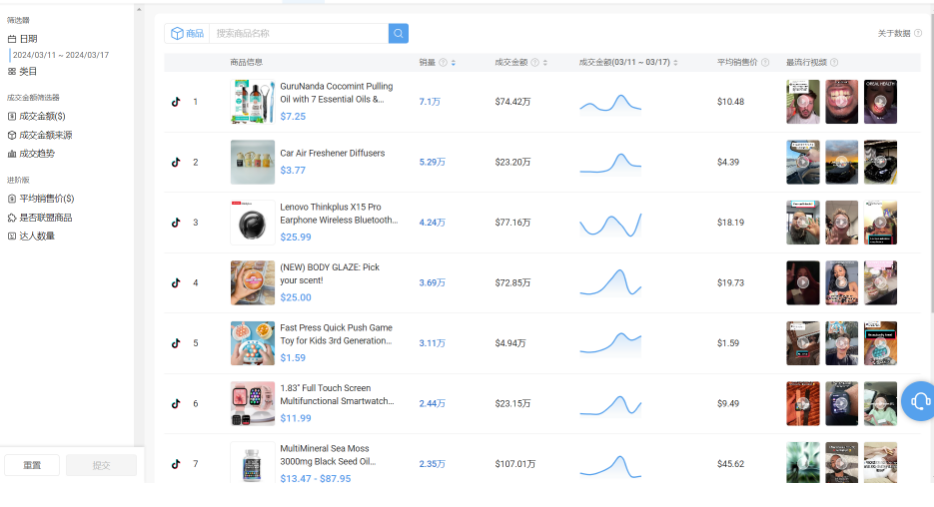Click the TikTok icon in row 5
Viewport: 934px width, 507px height.
click(176, 343)
